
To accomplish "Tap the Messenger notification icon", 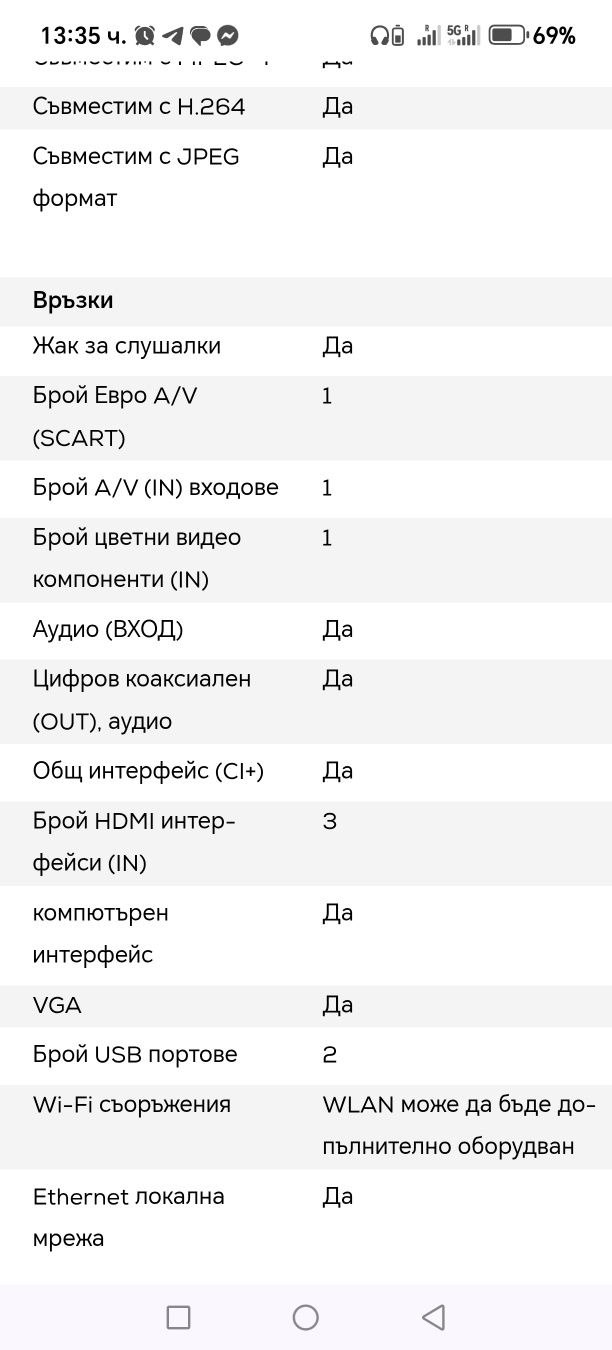I will [228, 36].
